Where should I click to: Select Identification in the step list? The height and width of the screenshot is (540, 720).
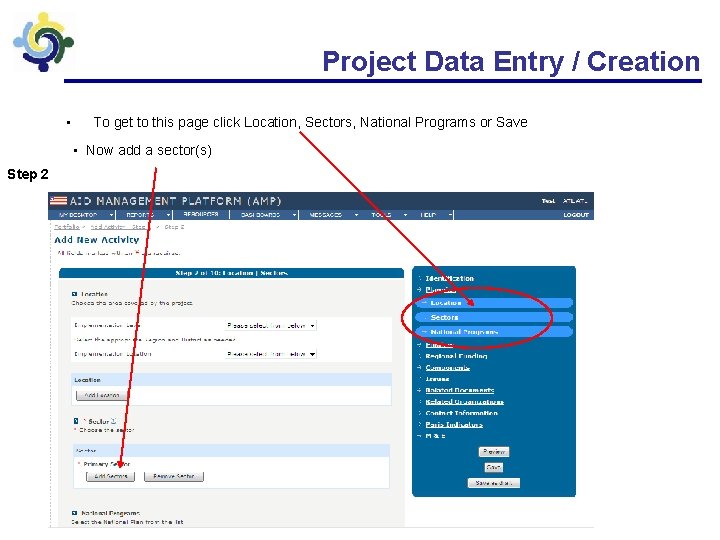pos(450,278)
